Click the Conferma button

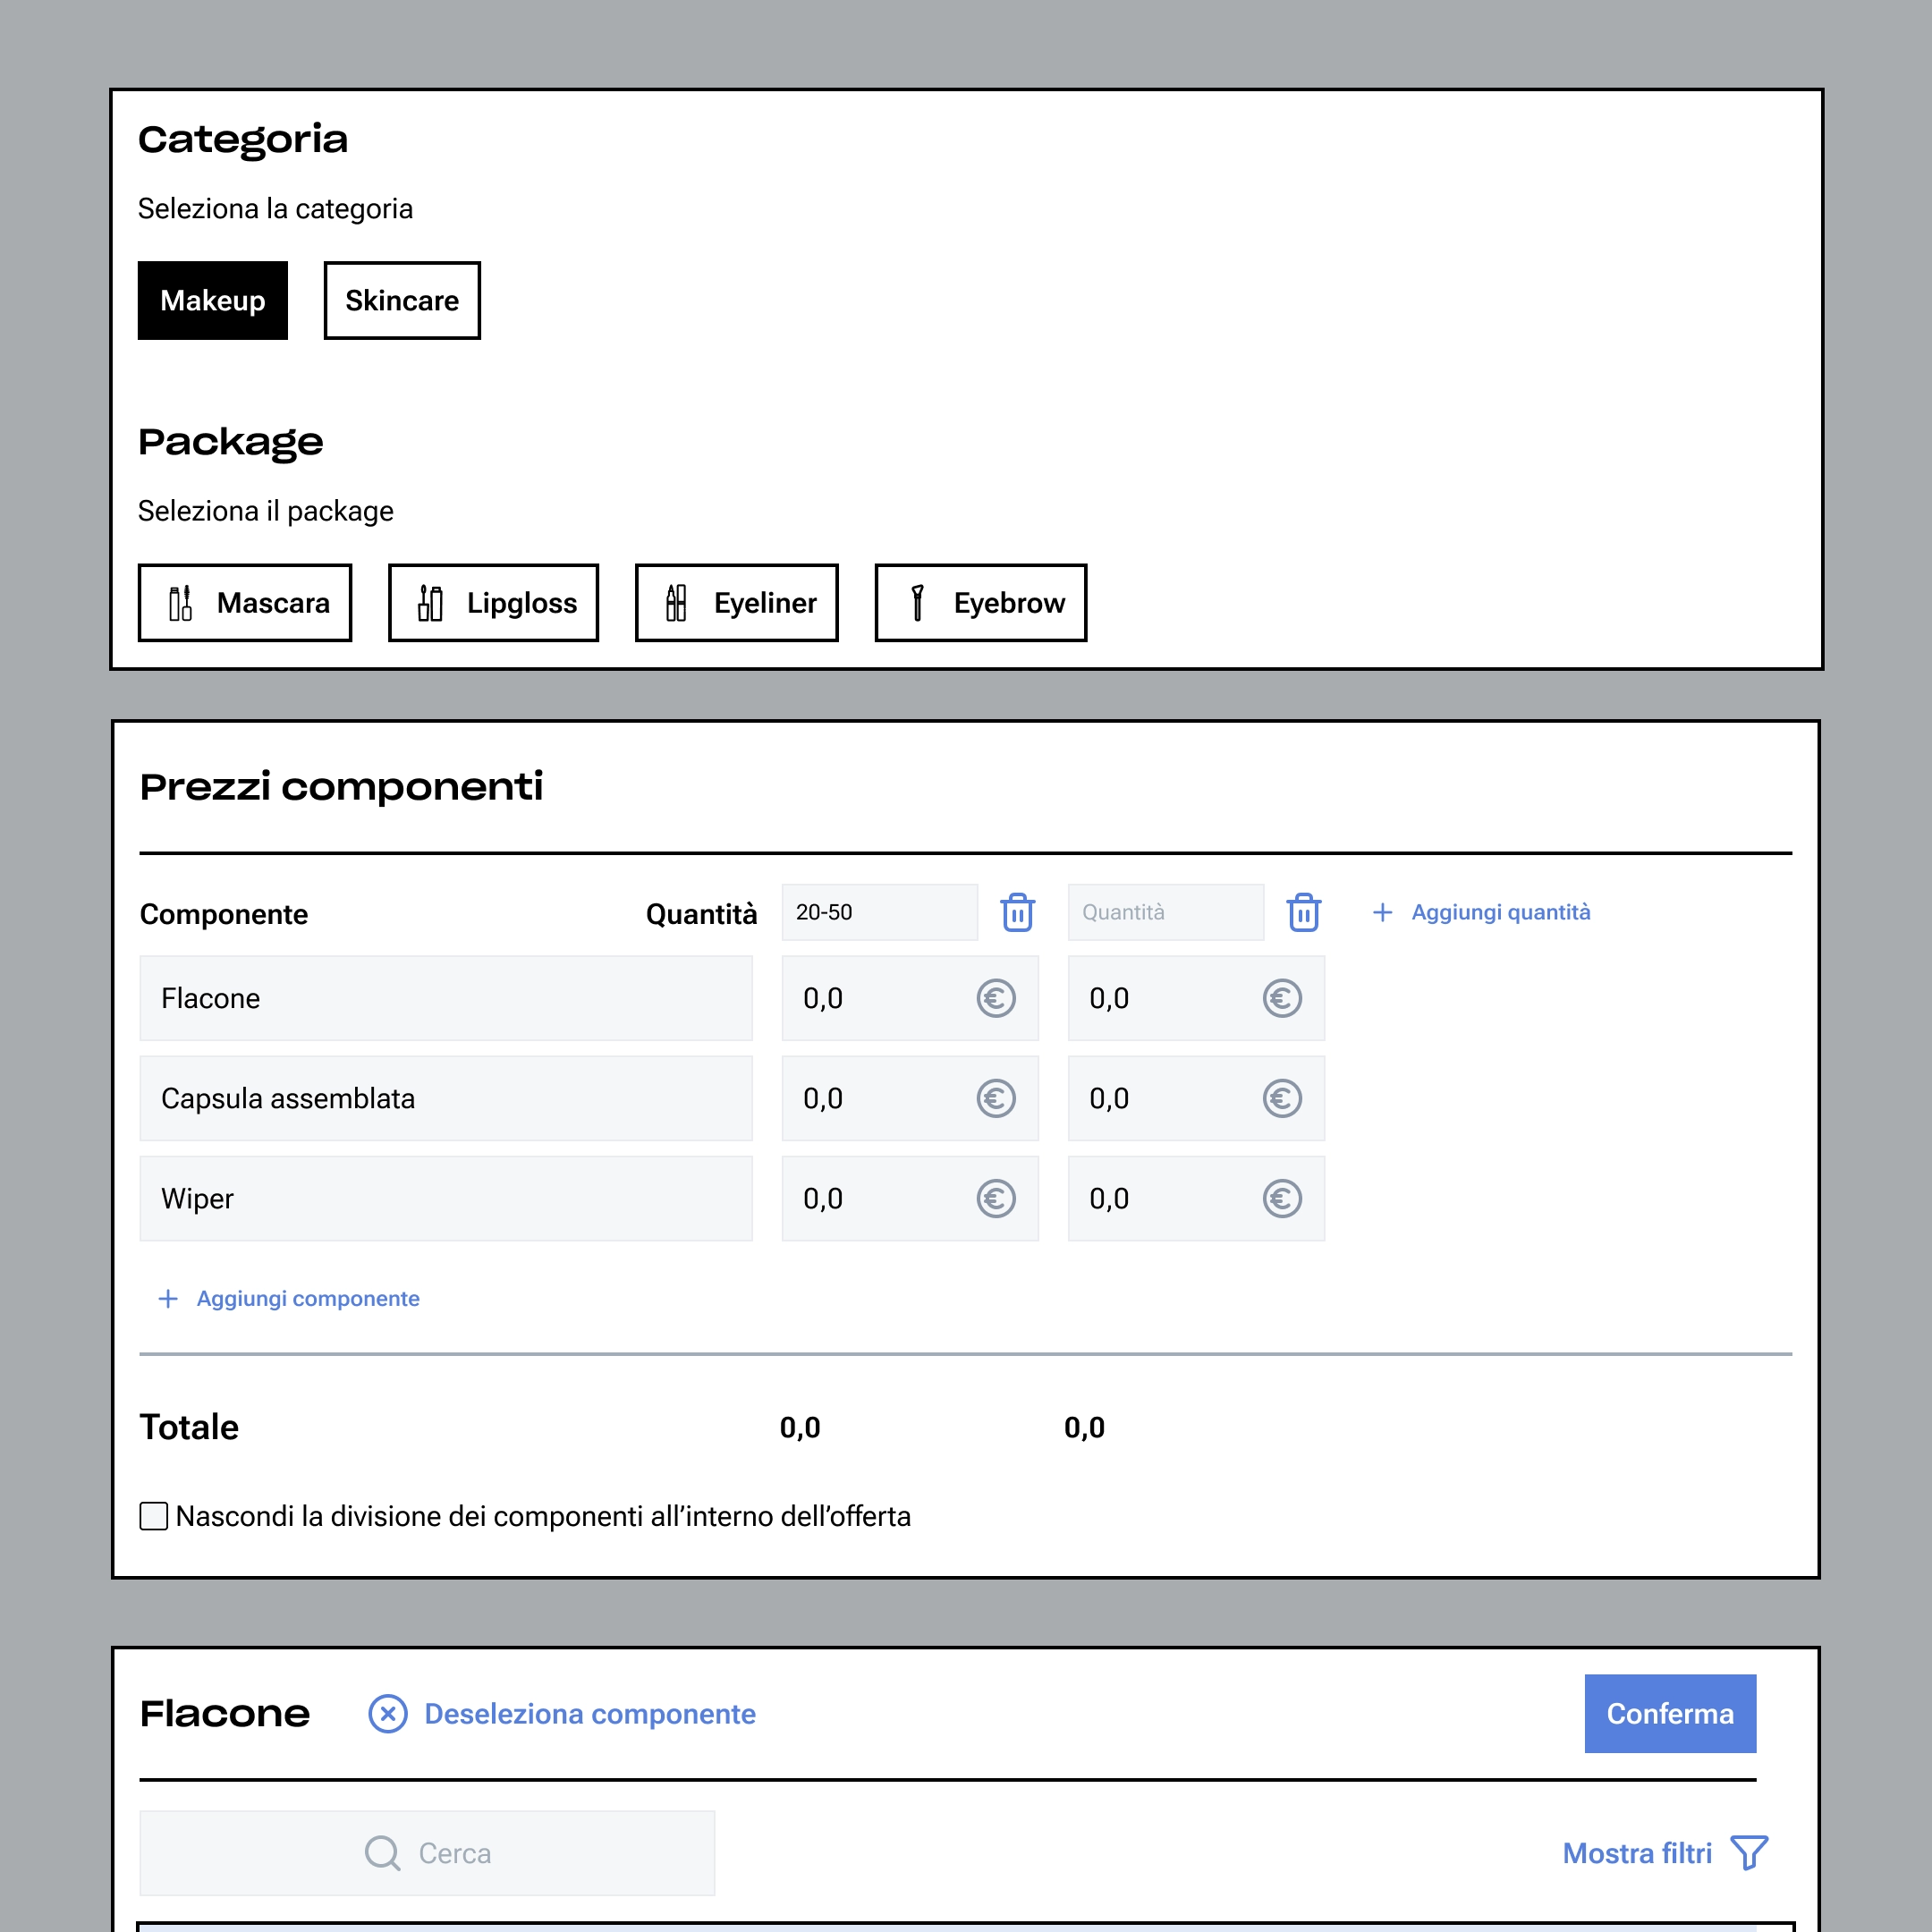1670,1713
